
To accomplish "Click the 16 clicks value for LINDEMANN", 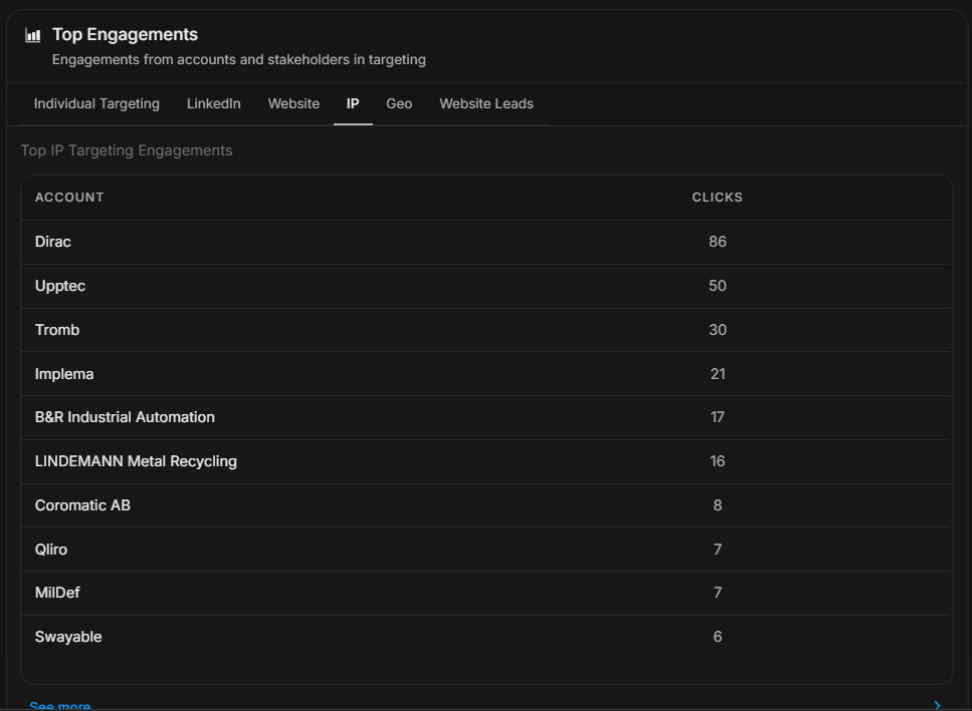I will coord(717,461).
